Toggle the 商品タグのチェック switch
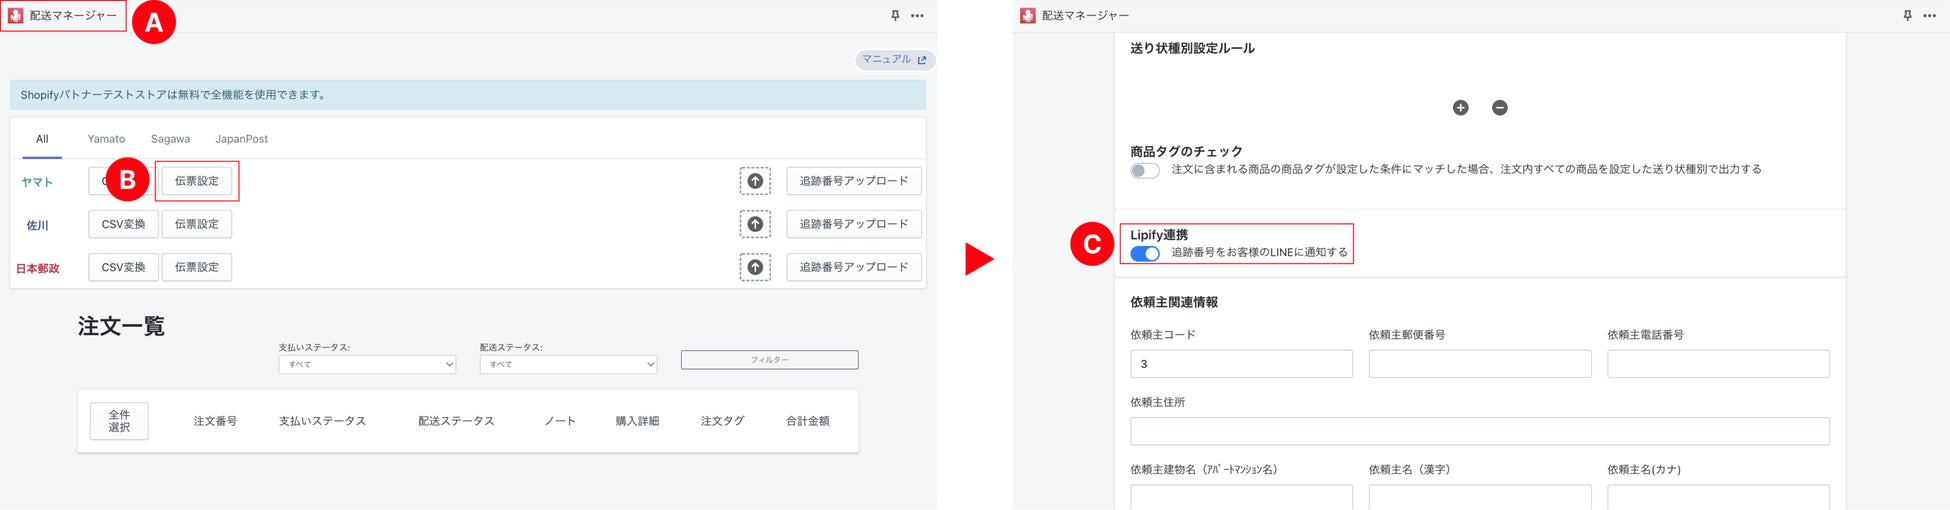The image size is (1950, 510). (x=1145, y=171)
